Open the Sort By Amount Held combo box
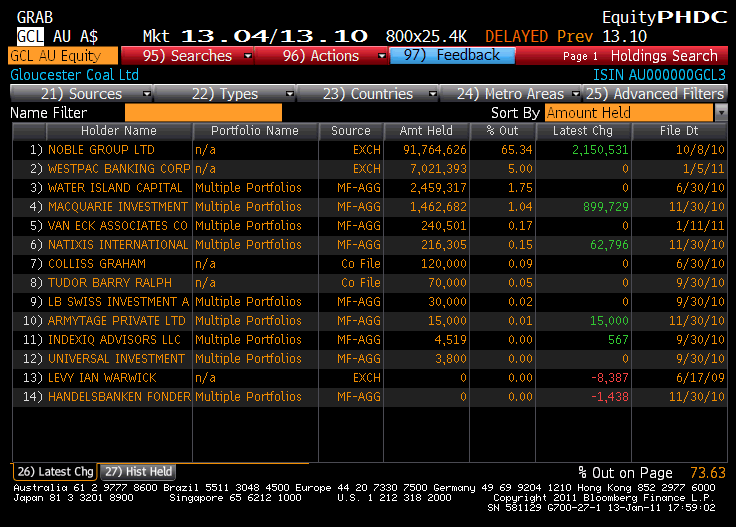Image resolution: width=736 pixels, height=527 pixels. coord(629,113)
